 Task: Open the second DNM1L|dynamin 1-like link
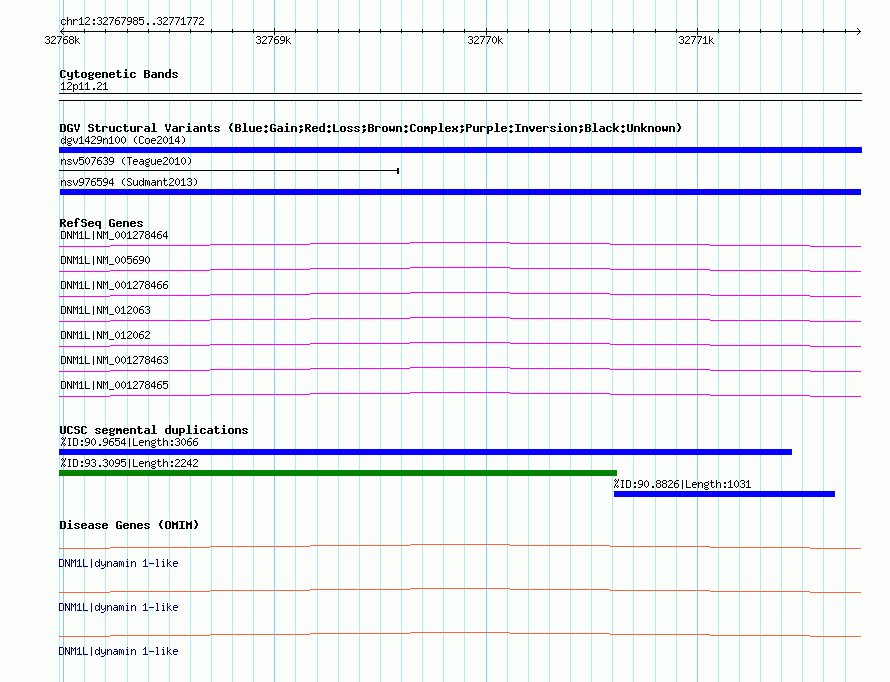pyautogui.click(x=118, y=607)
